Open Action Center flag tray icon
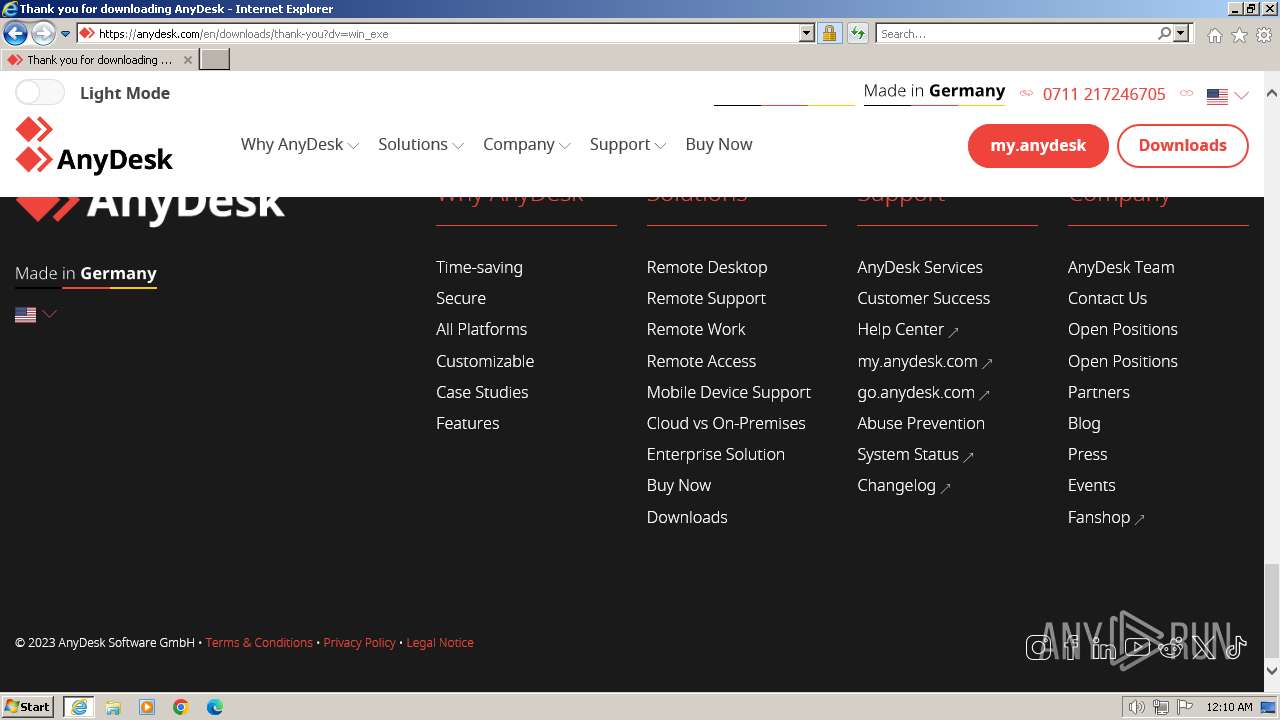Viewport: 1280px width, 720px height. click(x=1186, y=707)
